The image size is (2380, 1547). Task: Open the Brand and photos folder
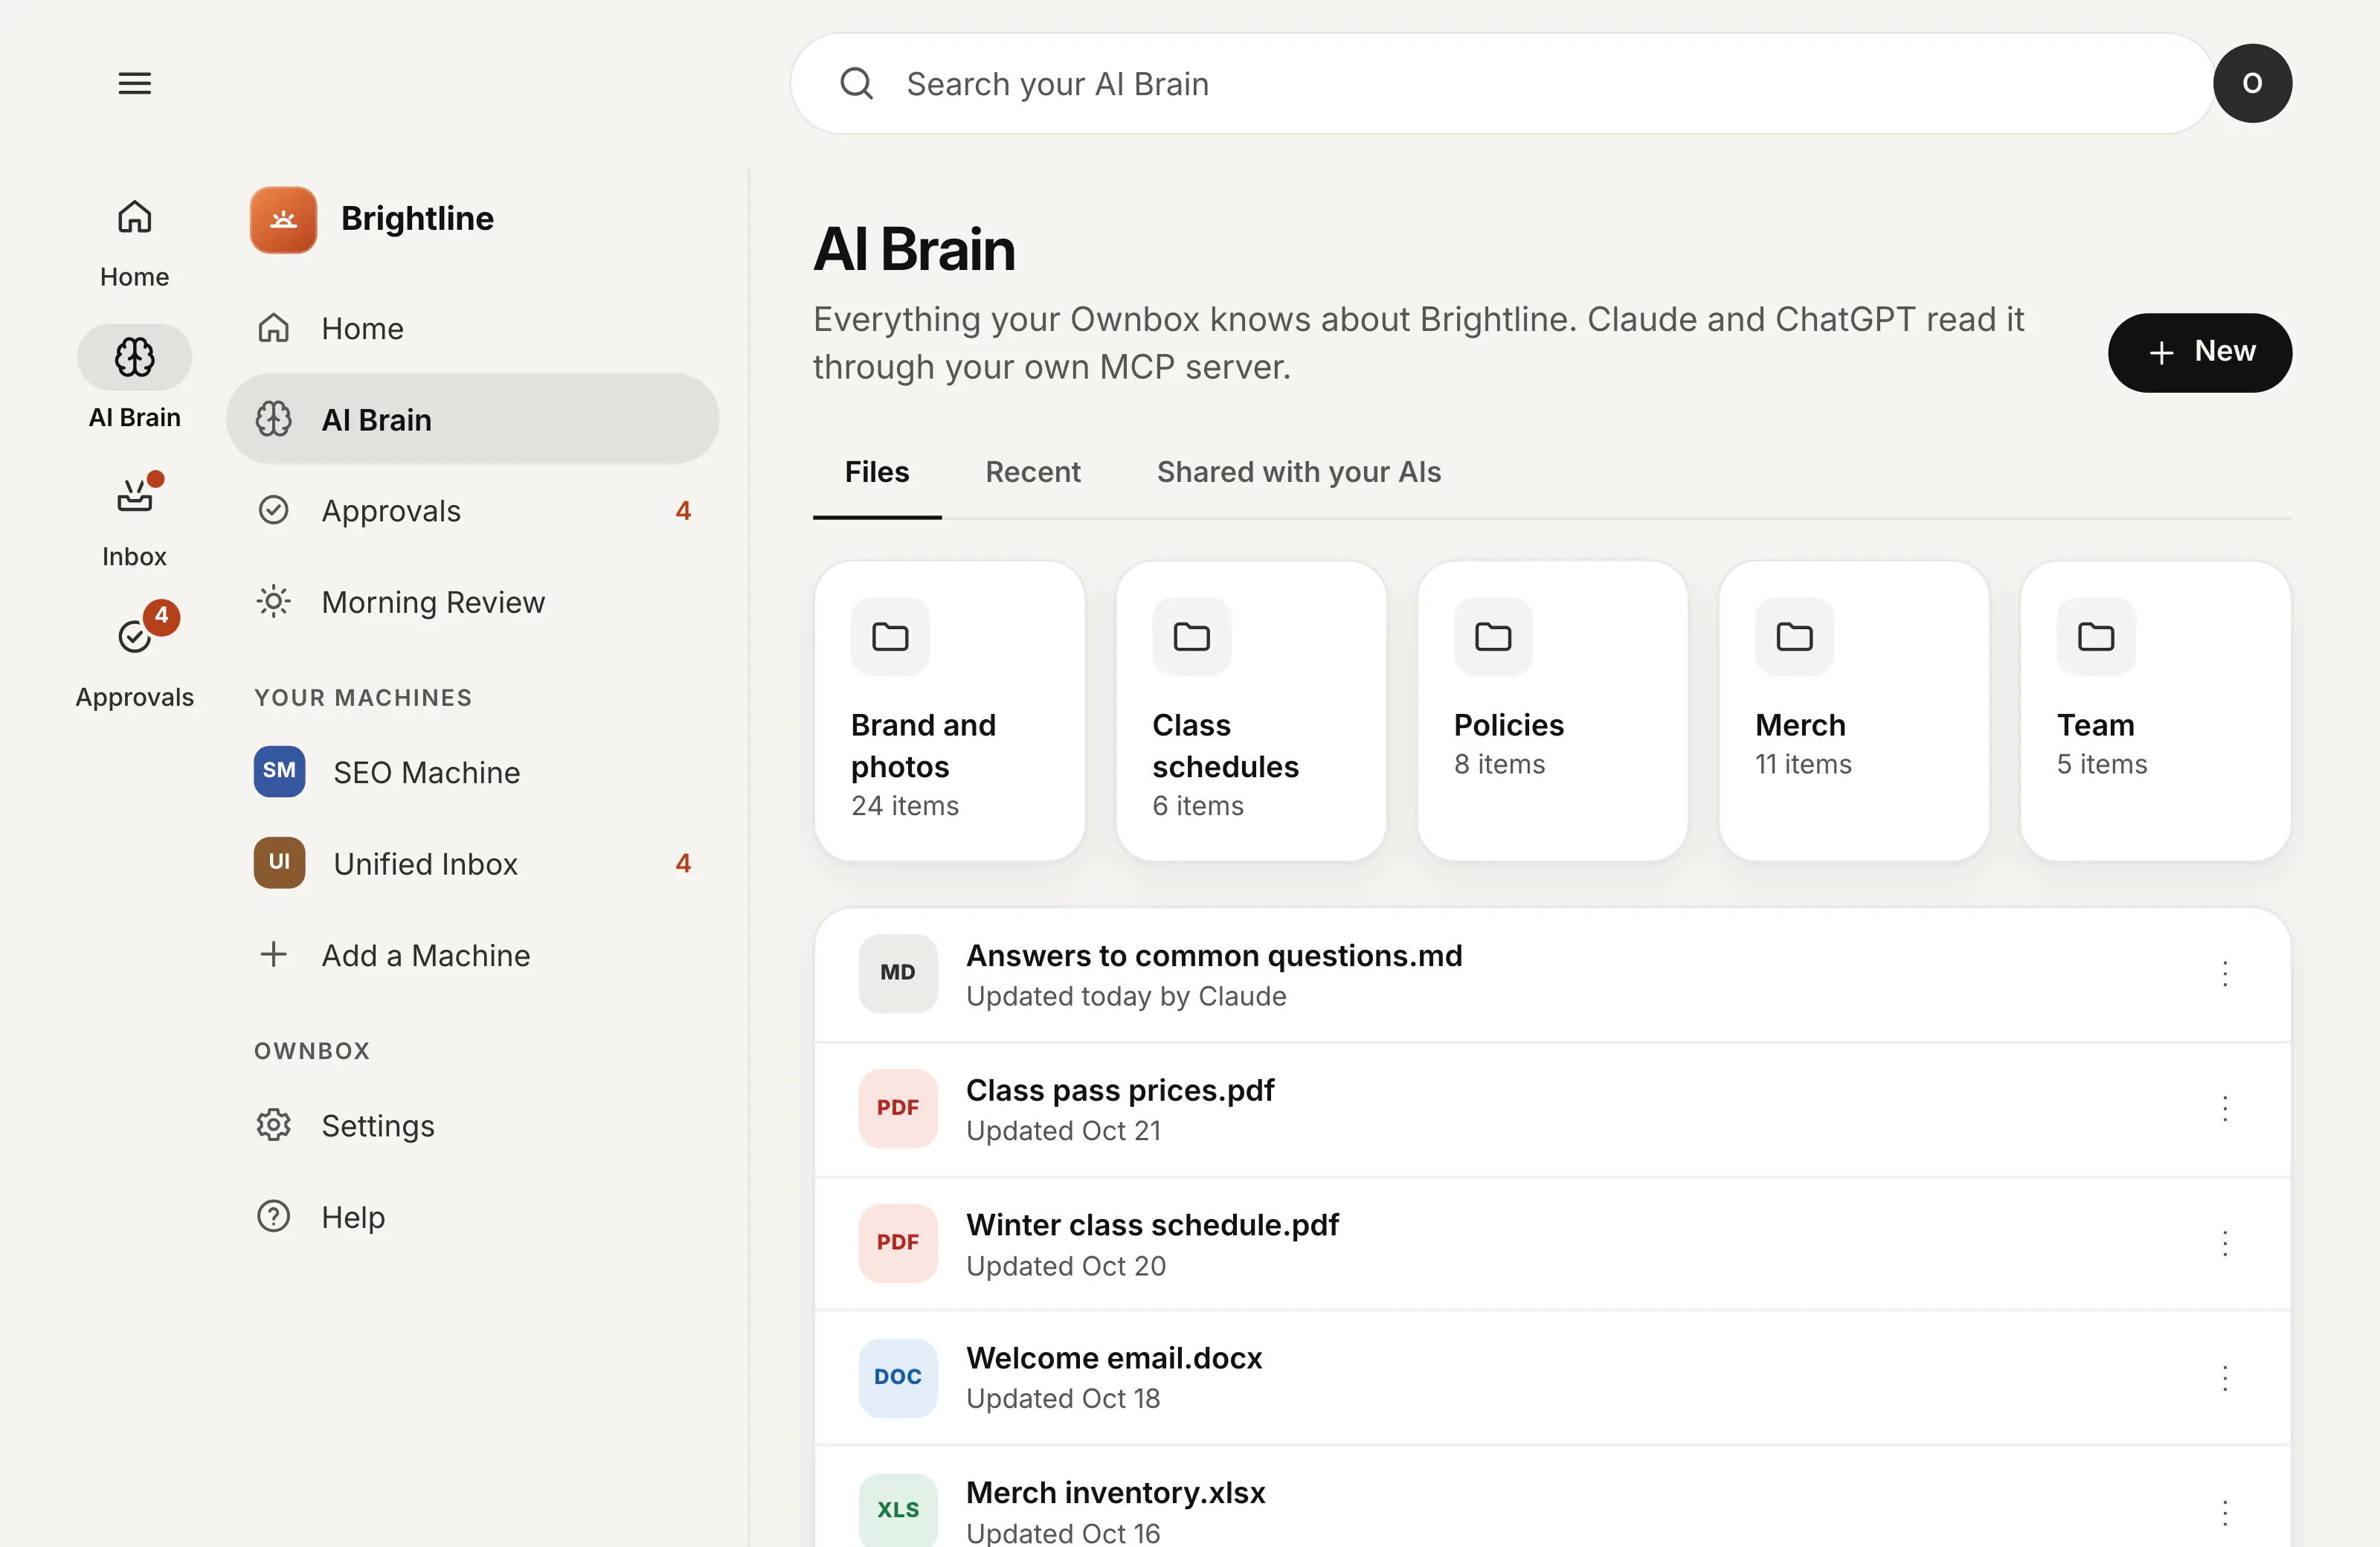[949, 711]
